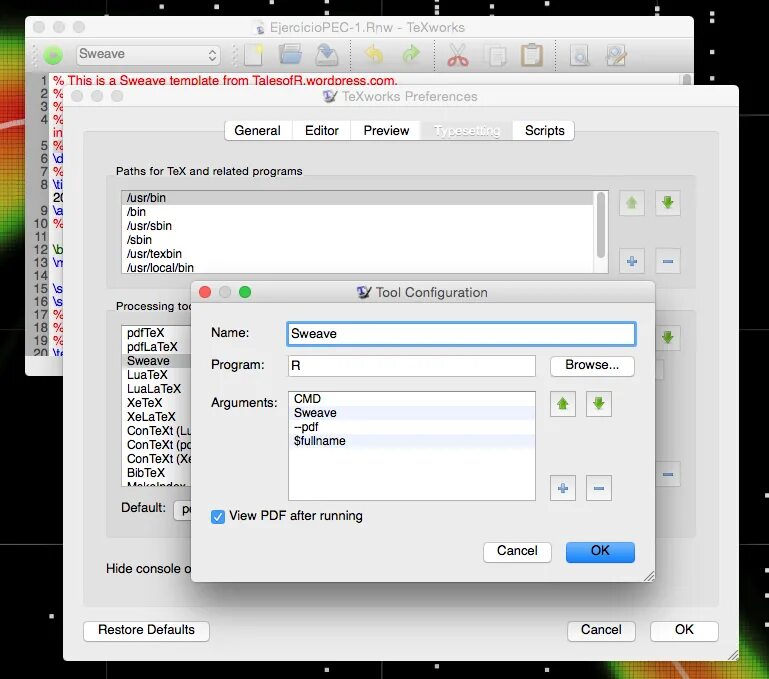Image resolution: width=769 pixels, height=679 pixels.
Task: Move selected path down with green arrow
Action: coord(667,203)
